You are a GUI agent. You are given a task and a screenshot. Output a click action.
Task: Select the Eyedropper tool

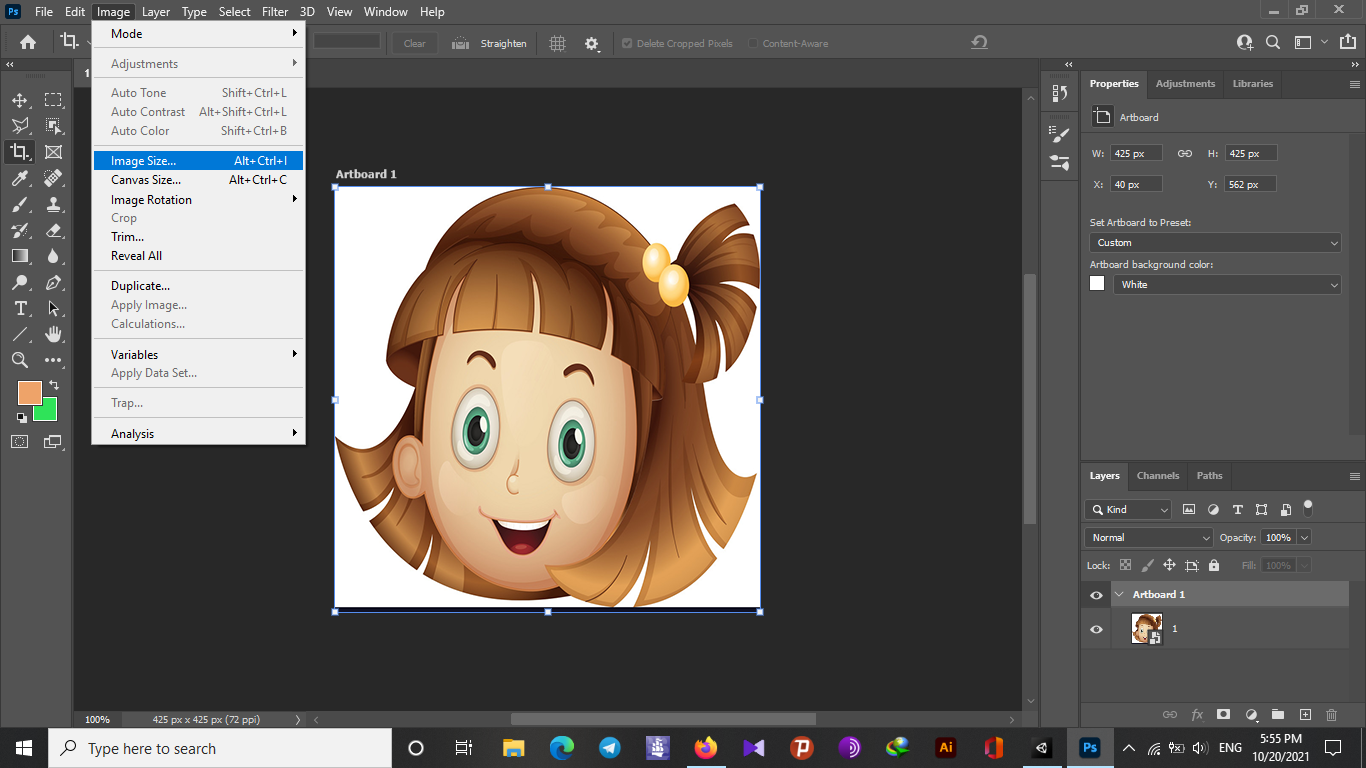tap(20, 178)
